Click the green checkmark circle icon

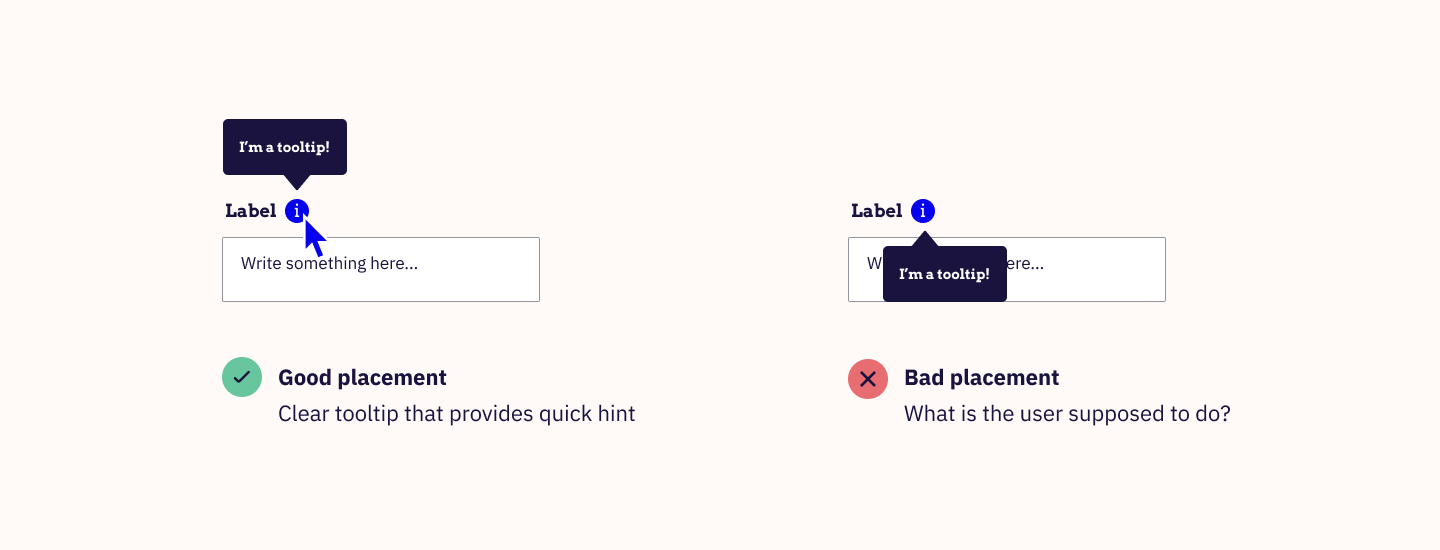click(x=242, y=377)
